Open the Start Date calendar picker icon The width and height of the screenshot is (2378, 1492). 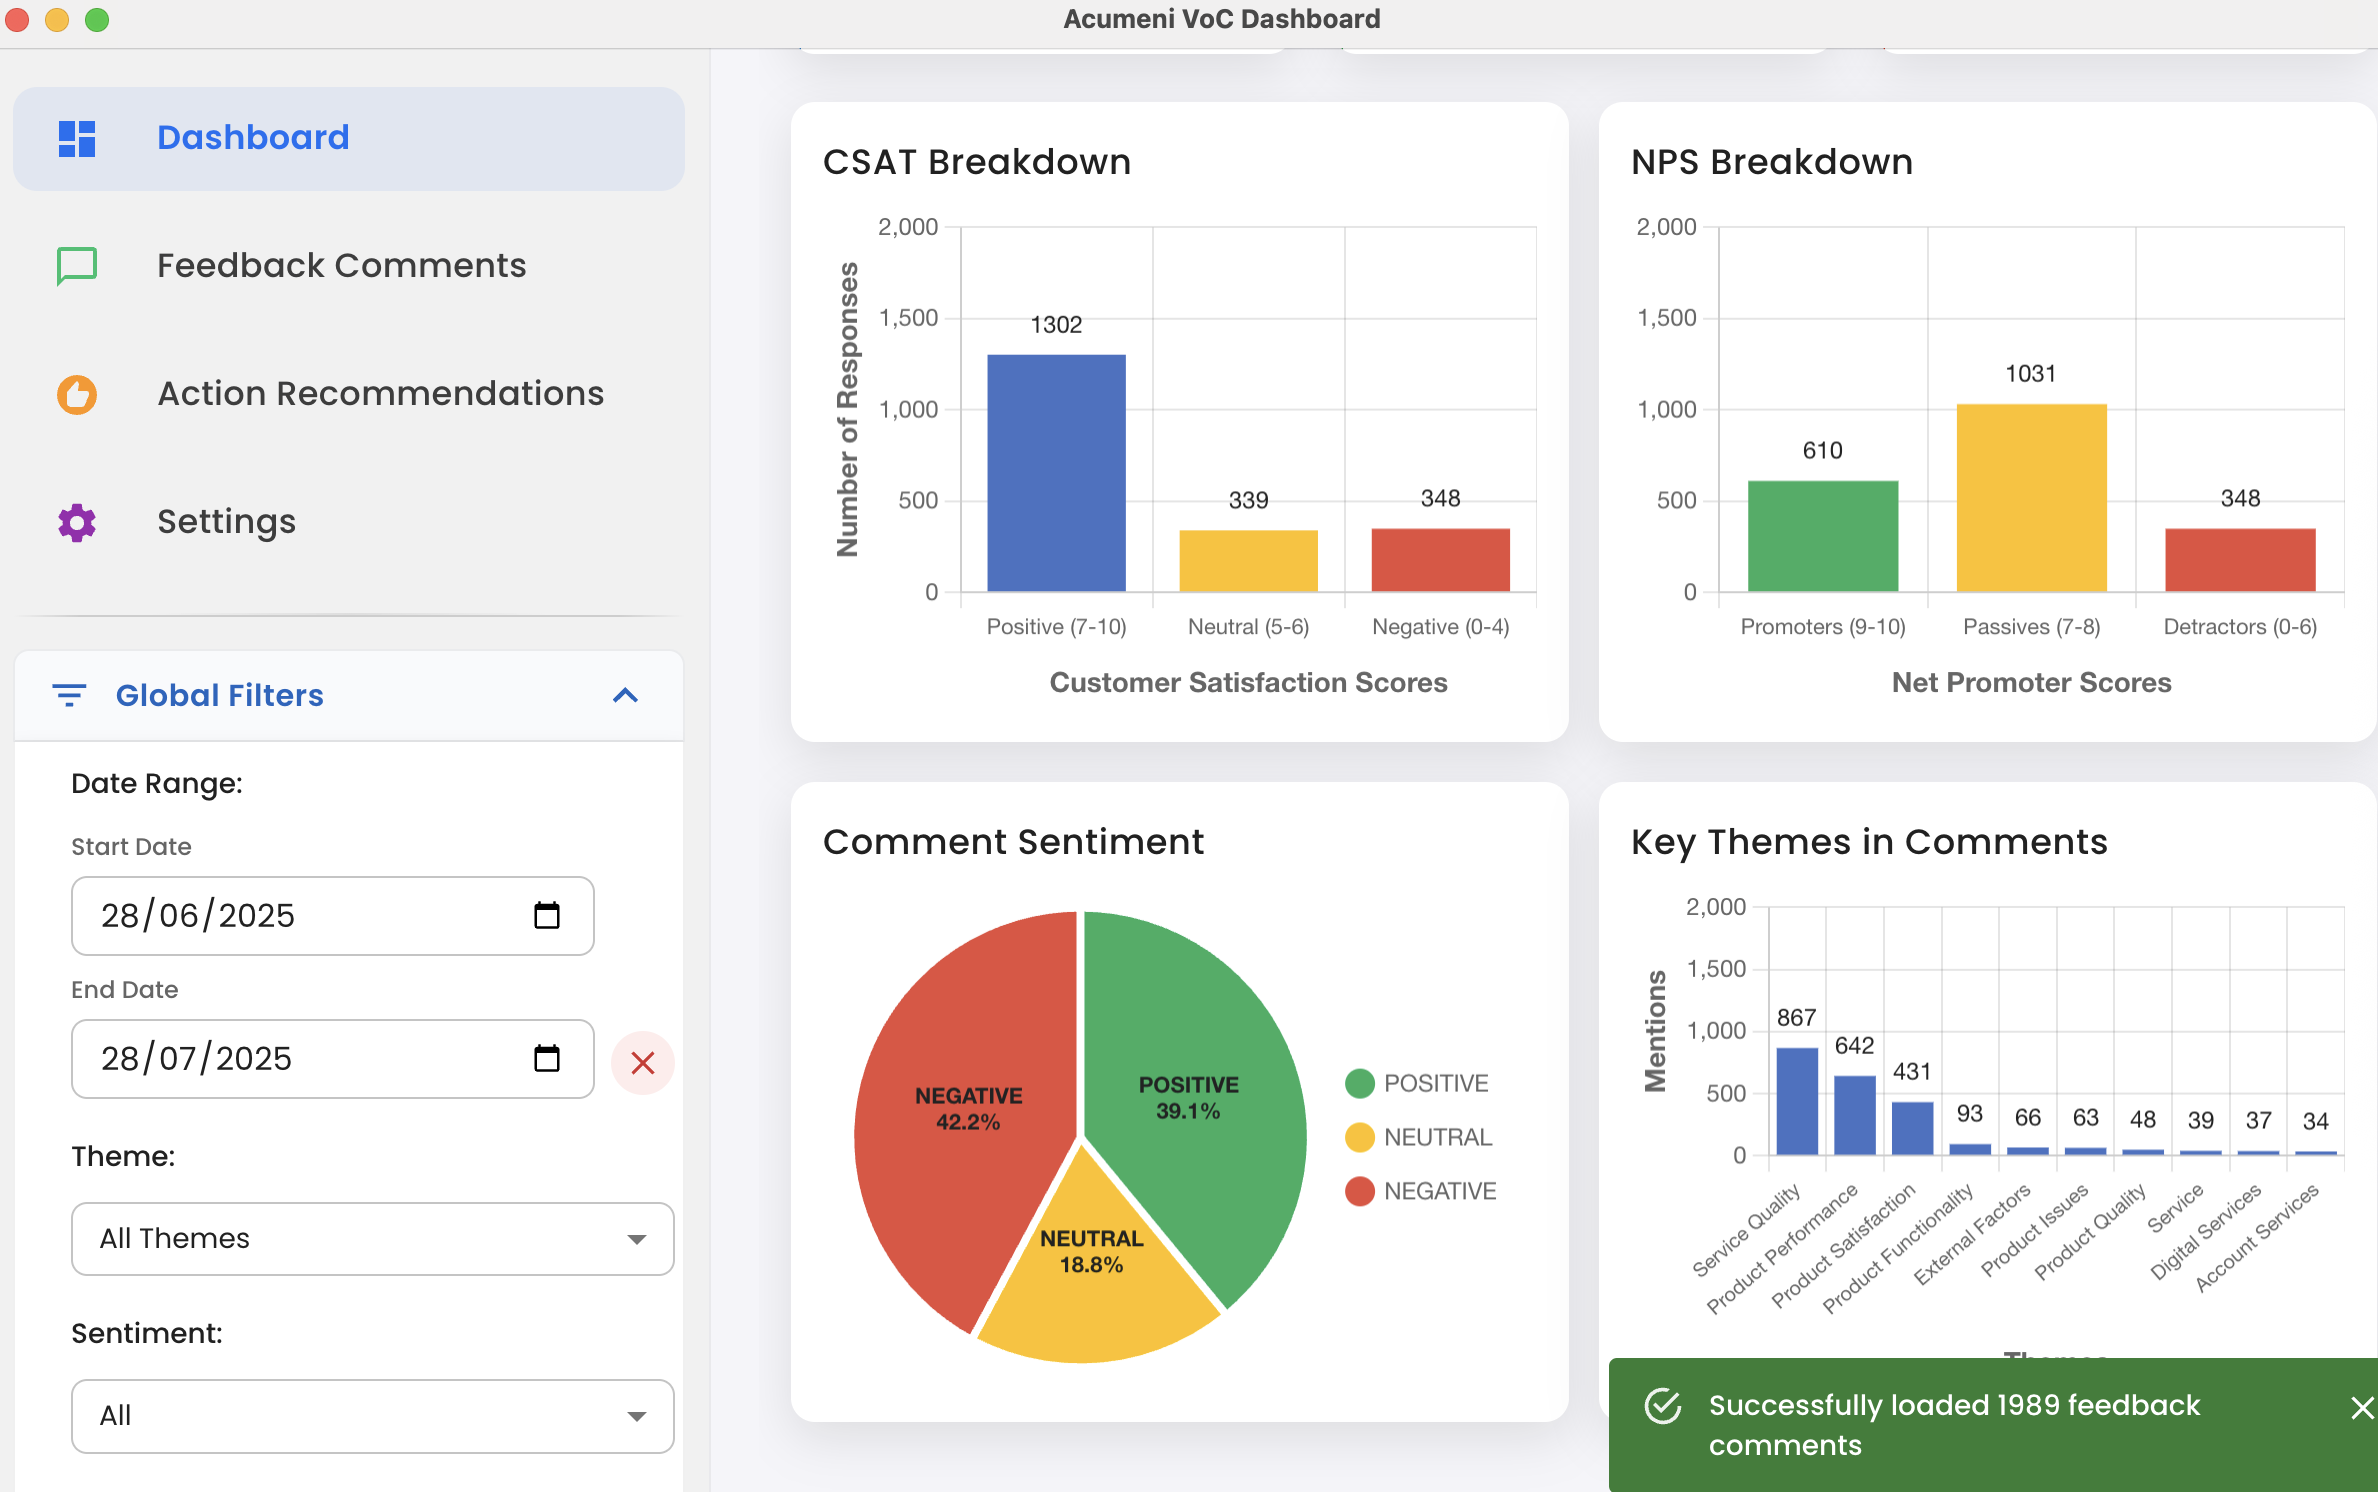(547, 915)
